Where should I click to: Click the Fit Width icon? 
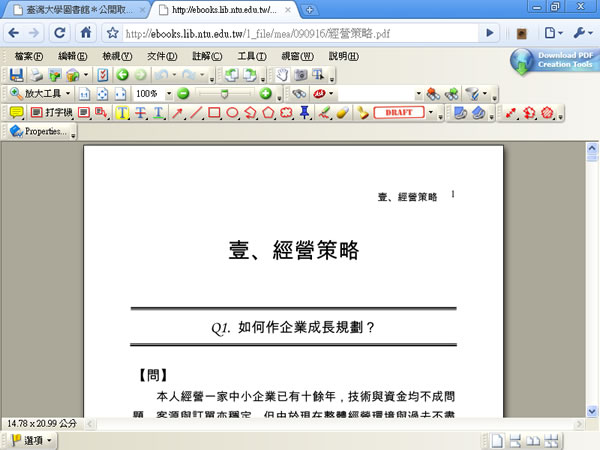point(121,93)
